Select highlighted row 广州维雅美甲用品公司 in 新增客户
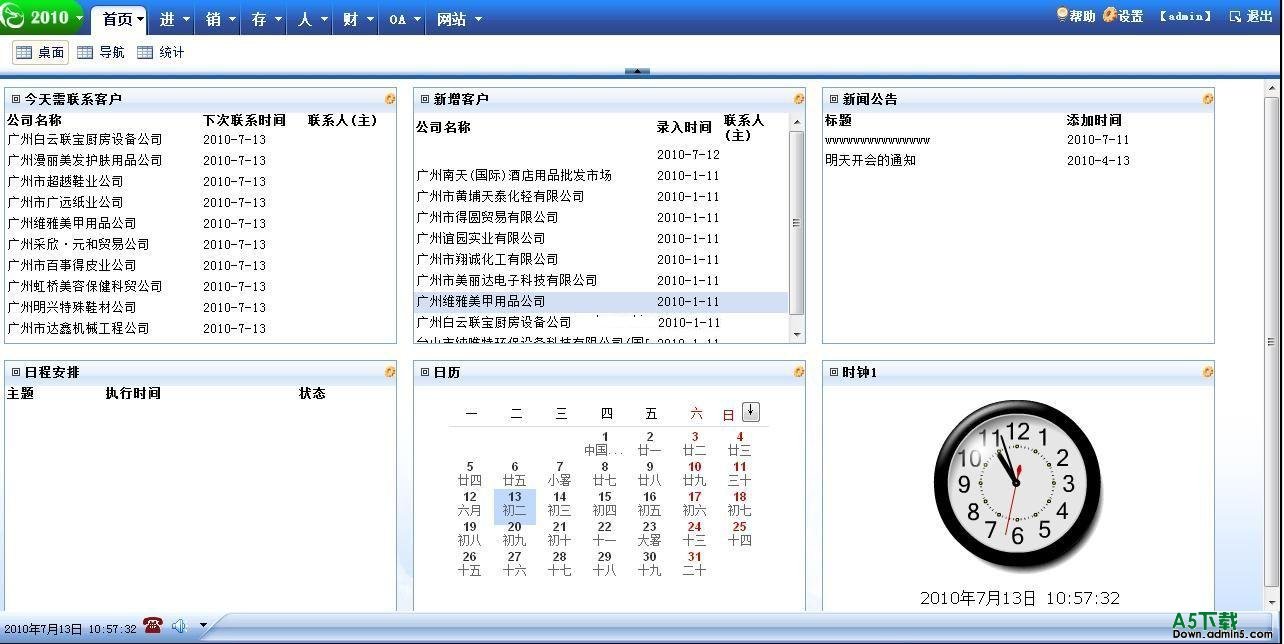 602,301
